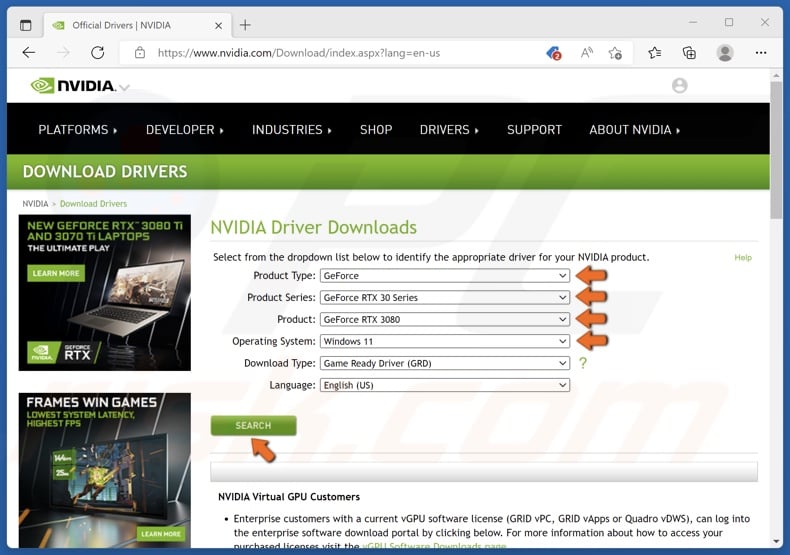Open browser Settings and more menu
This screenshot has height=555, width=790.
tap(761, 52)
